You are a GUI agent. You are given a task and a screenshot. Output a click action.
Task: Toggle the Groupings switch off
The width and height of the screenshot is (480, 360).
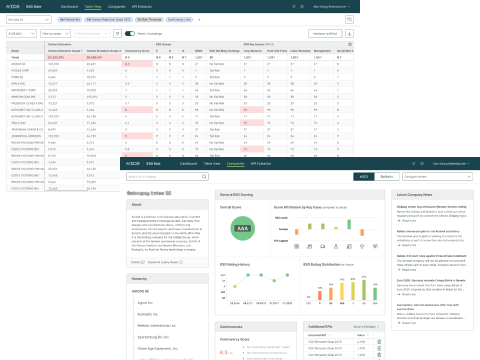[130, 33]
